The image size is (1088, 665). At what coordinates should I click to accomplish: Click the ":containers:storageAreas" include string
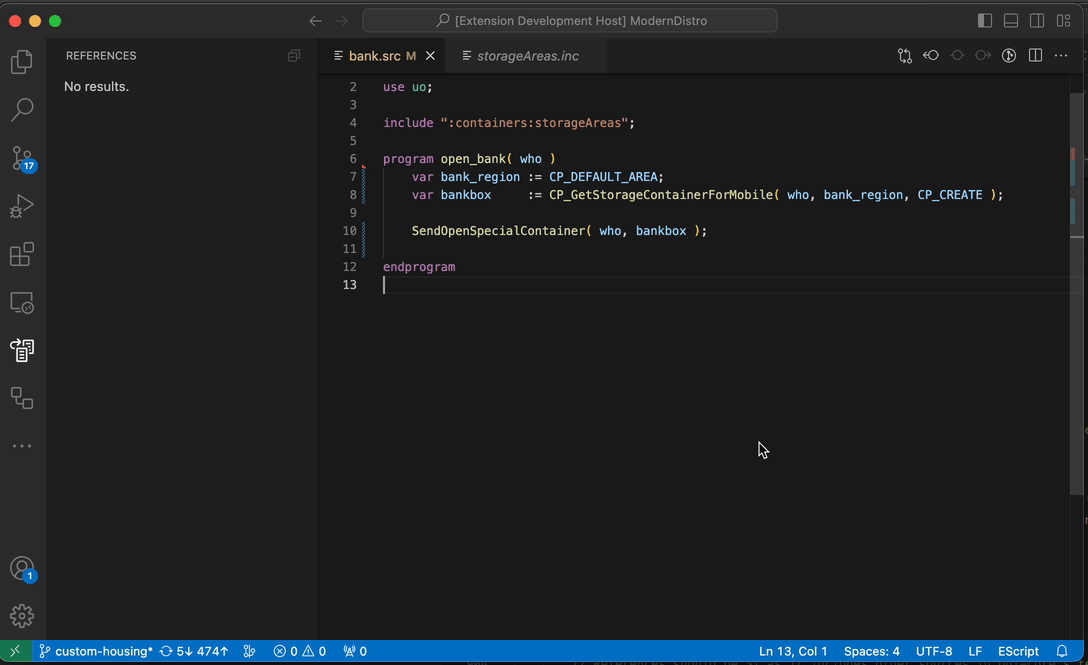point(534,123)
